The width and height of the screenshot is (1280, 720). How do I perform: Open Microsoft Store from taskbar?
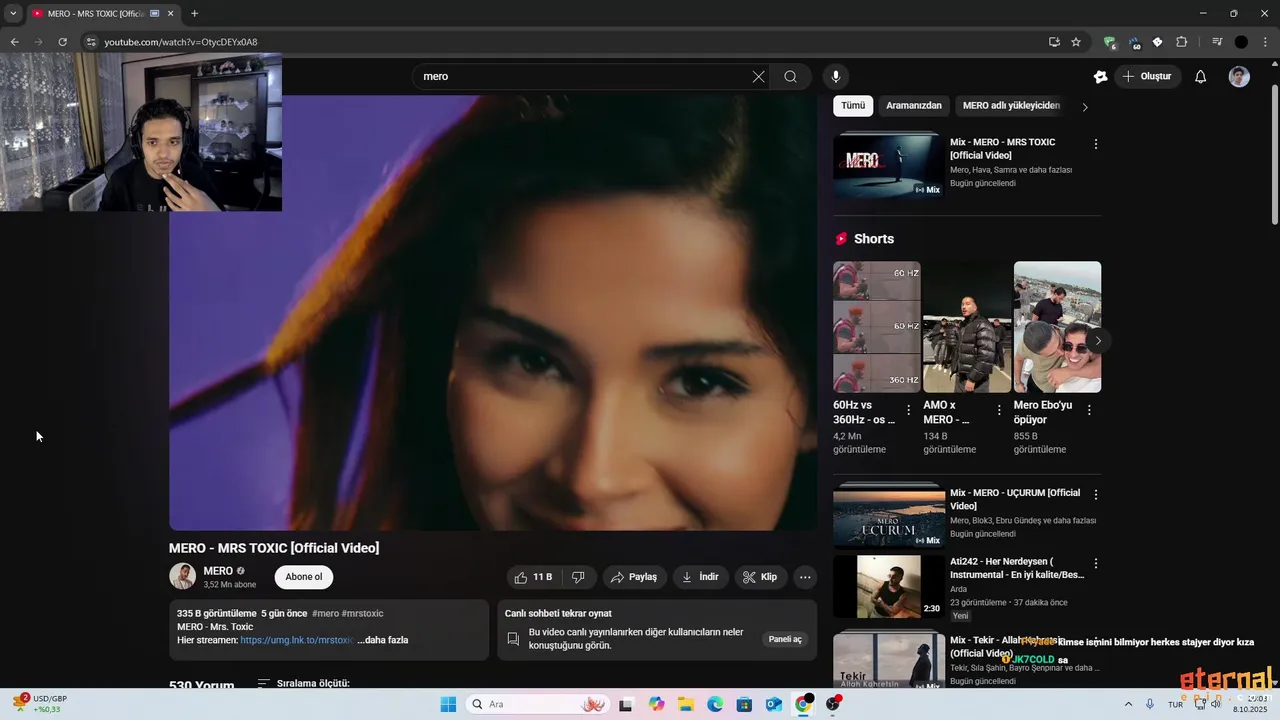pyautogui.click(x=744, y=704)
